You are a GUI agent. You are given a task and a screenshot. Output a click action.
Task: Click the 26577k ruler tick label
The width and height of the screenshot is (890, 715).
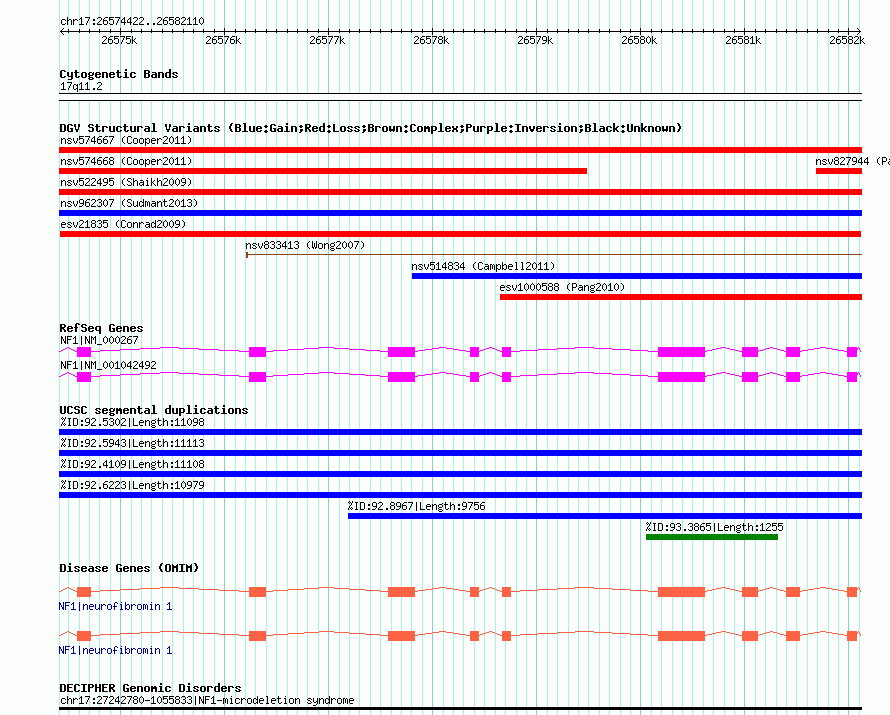tap(327, 40)
